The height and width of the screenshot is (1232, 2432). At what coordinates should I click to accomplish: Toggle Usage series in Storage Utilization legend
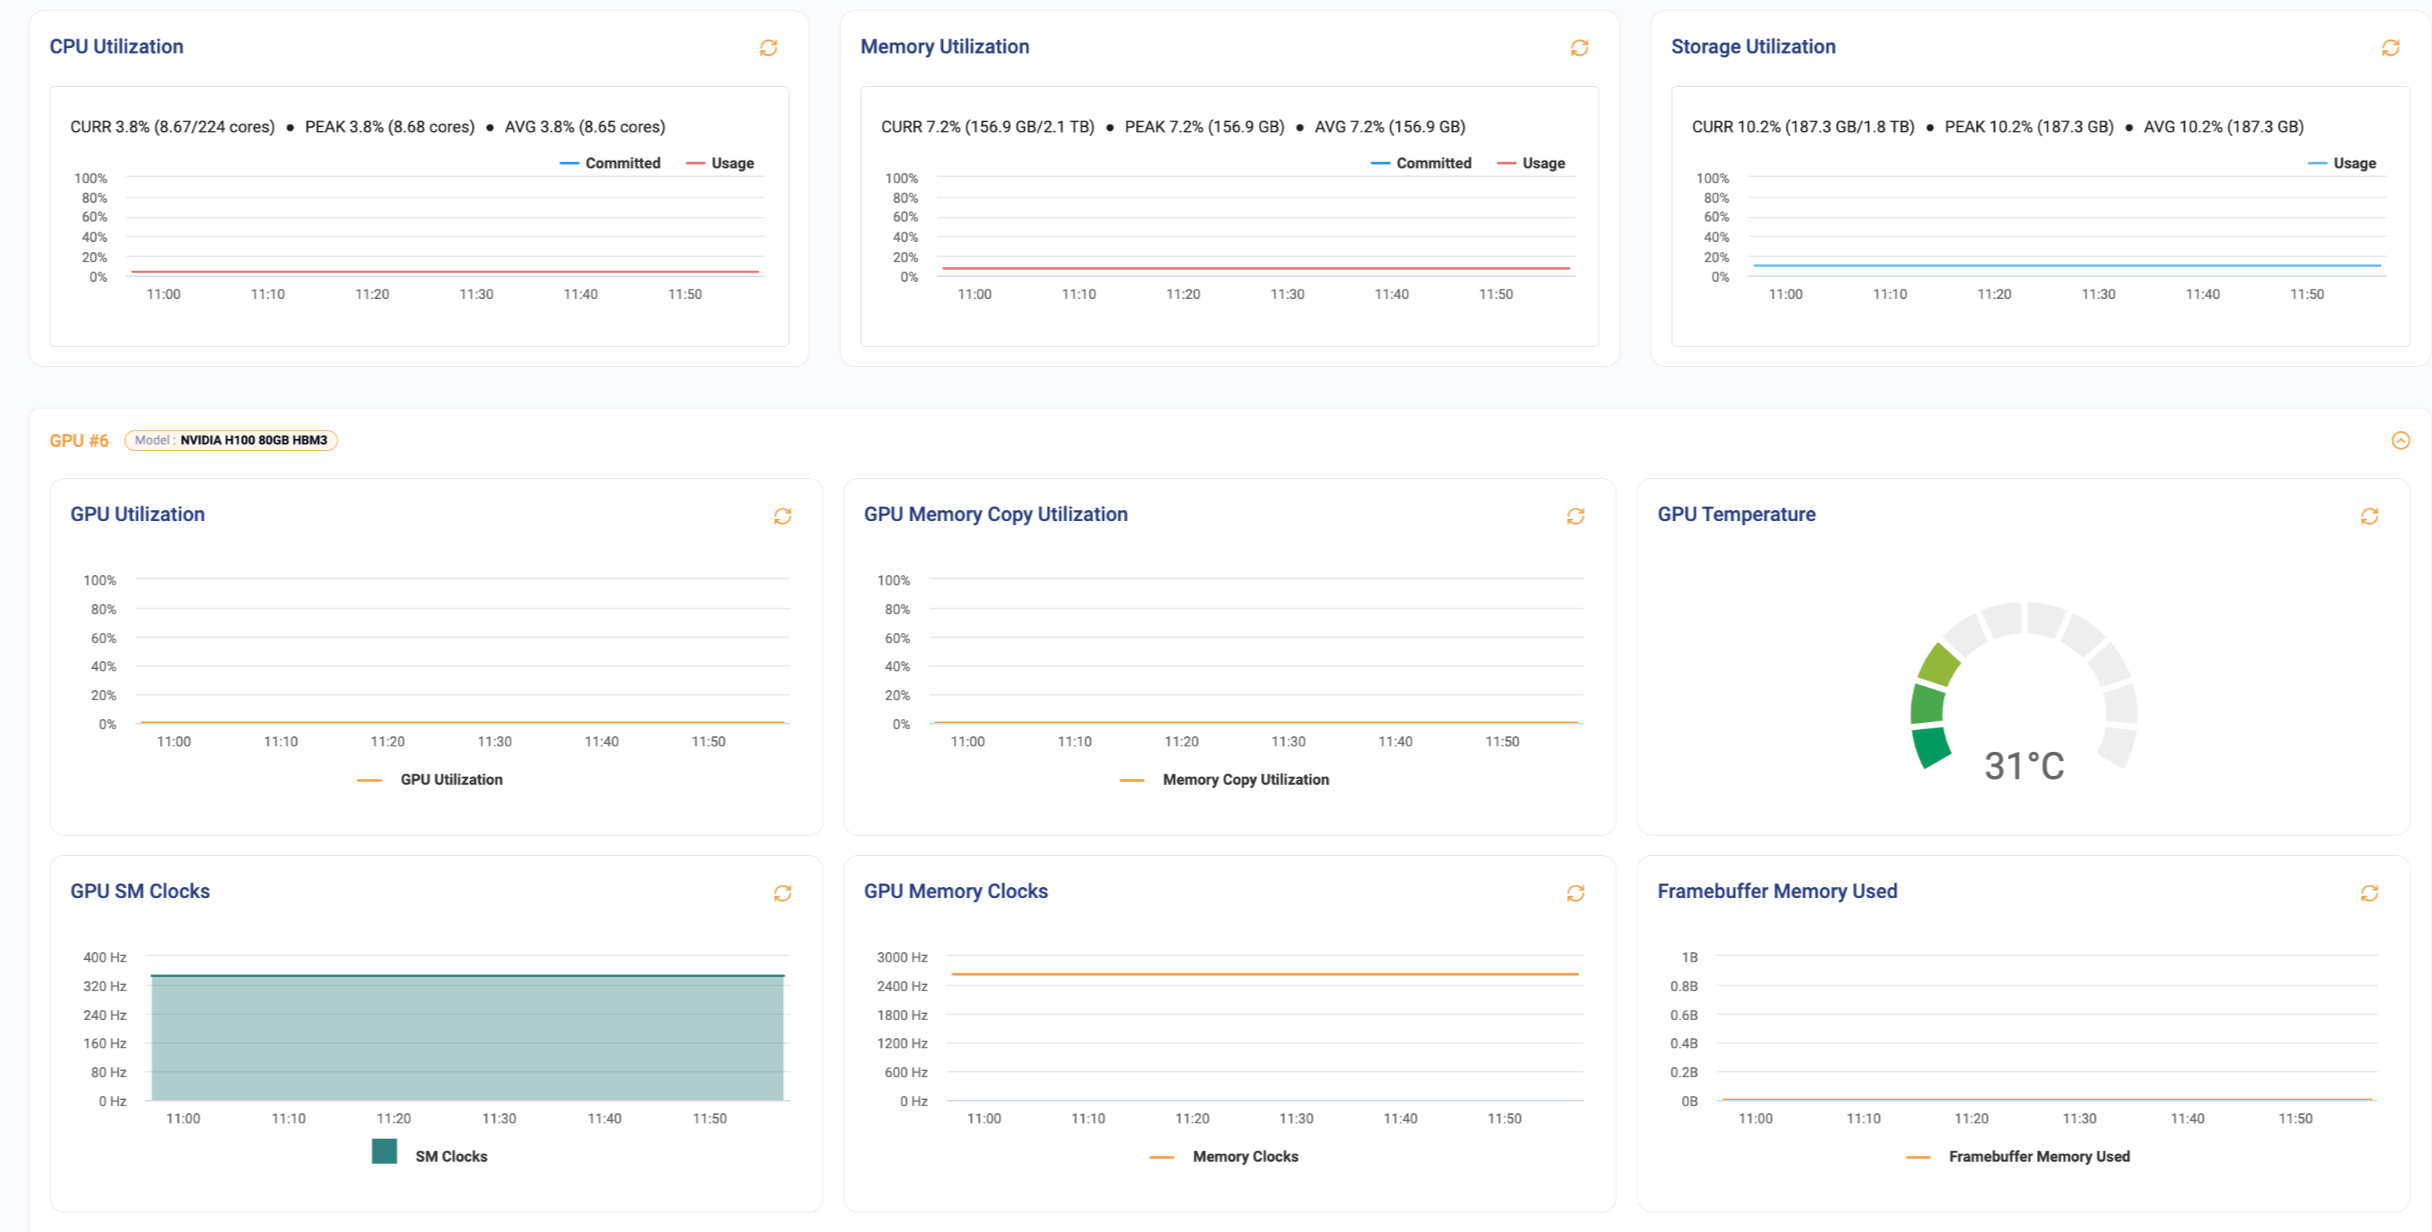tap(2343, 163)
